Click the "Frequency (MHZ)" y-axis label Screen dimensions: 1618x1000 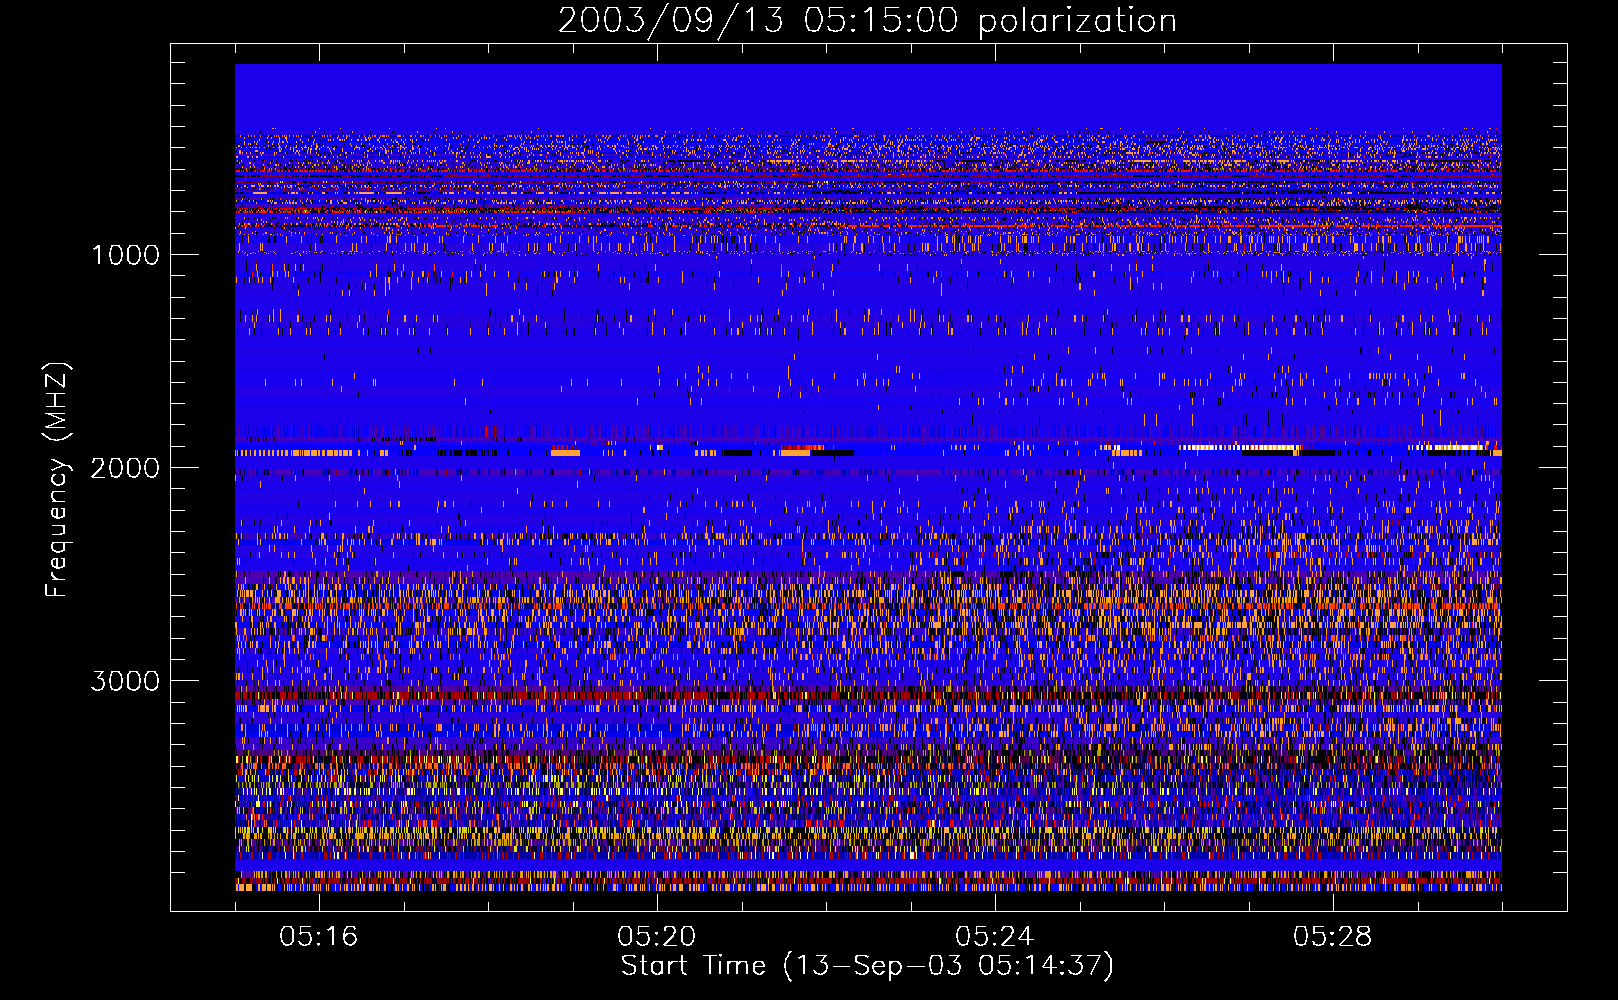58,480
